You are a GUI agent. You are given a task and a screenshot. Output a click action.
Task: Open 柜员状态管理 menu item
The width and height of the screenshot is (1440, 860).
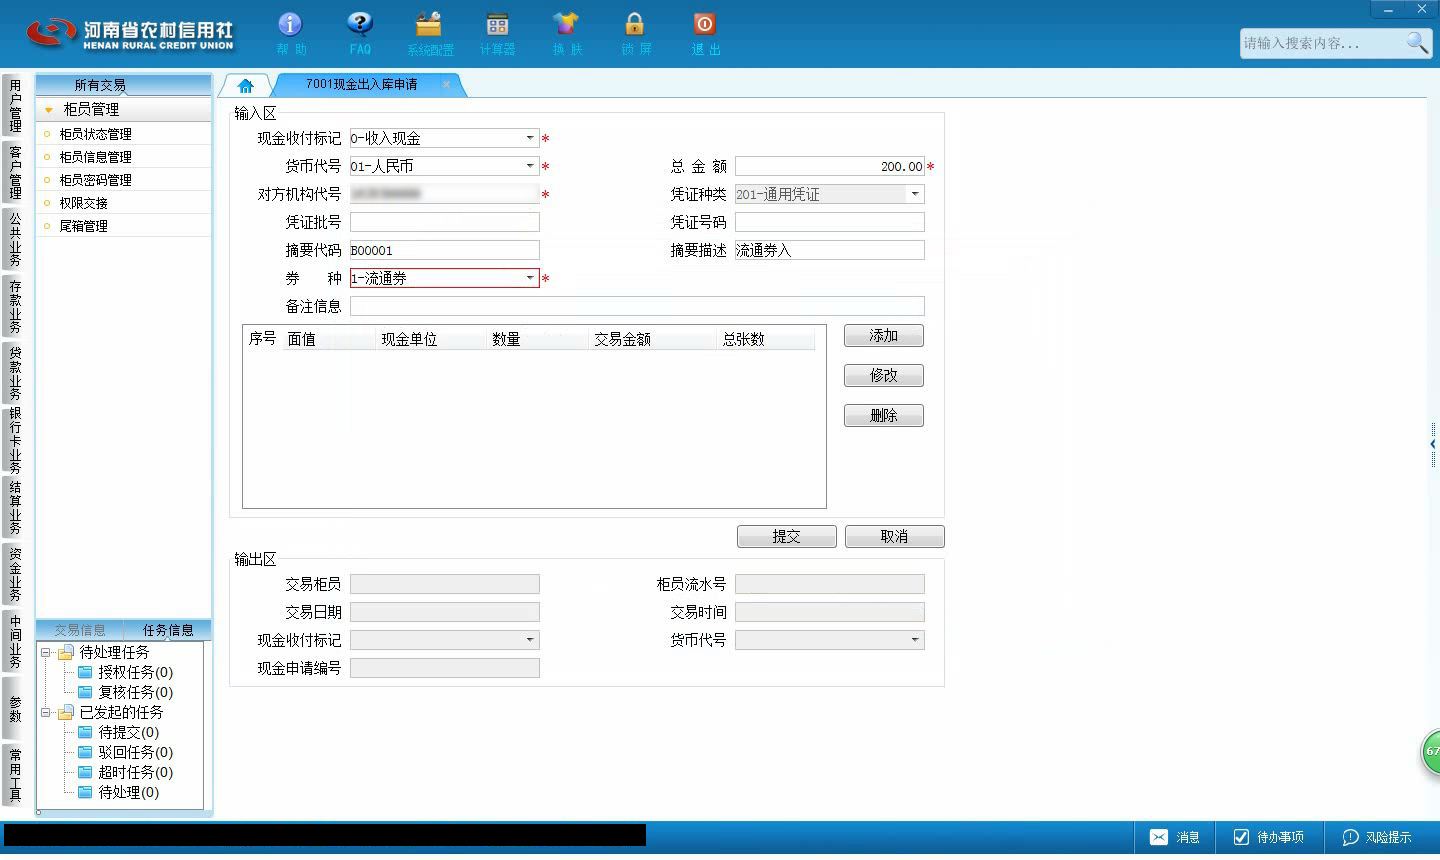(123, 134)
